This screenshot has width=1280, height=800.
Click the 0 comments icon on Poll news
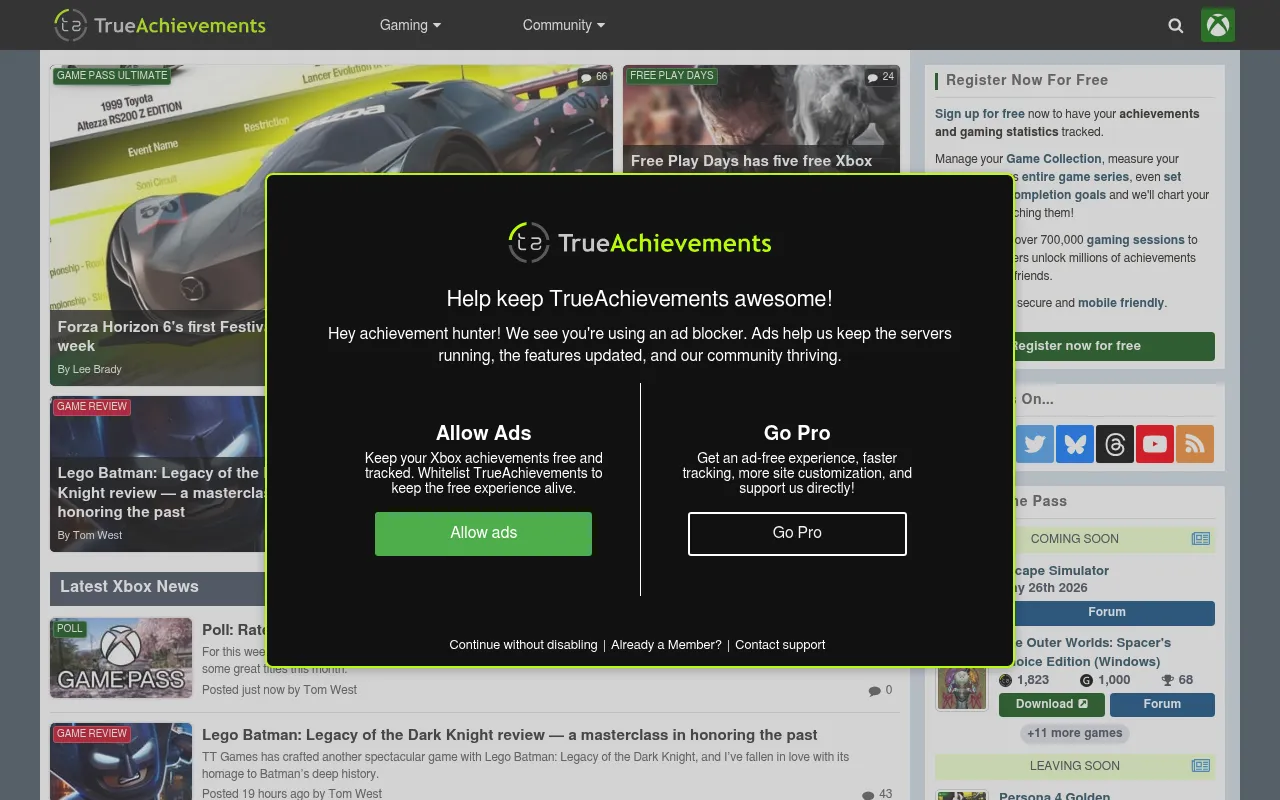[x=880, y=690]
